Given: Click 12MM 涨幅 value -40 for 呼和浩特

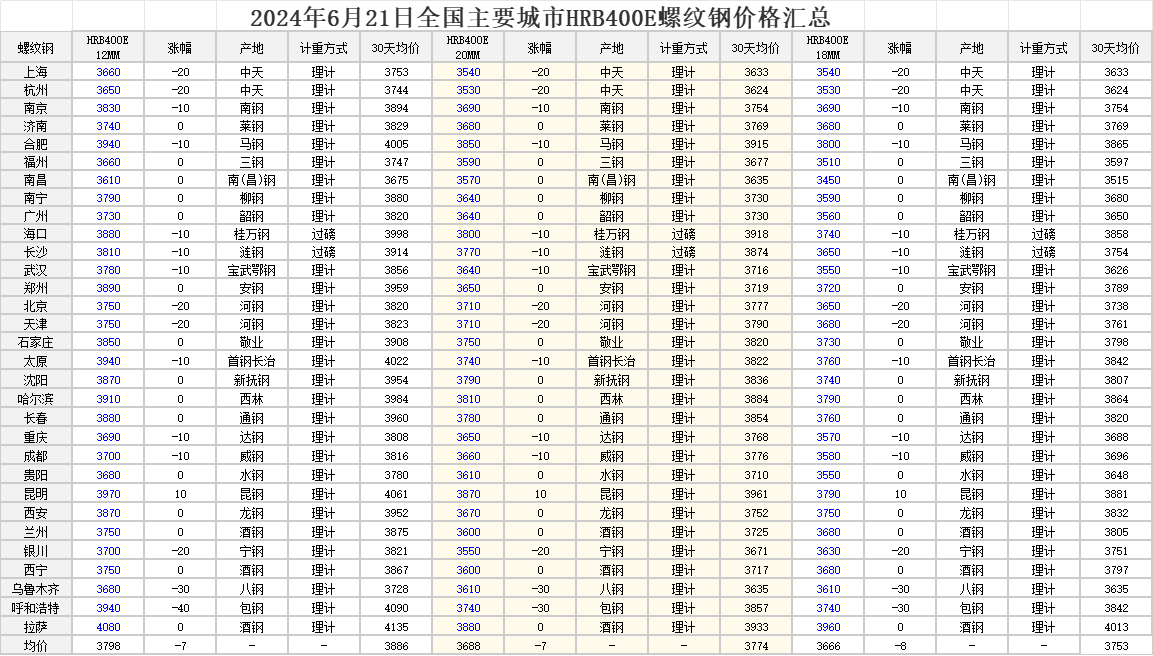Looking at the screenshot, I should [x=180, y=608].
